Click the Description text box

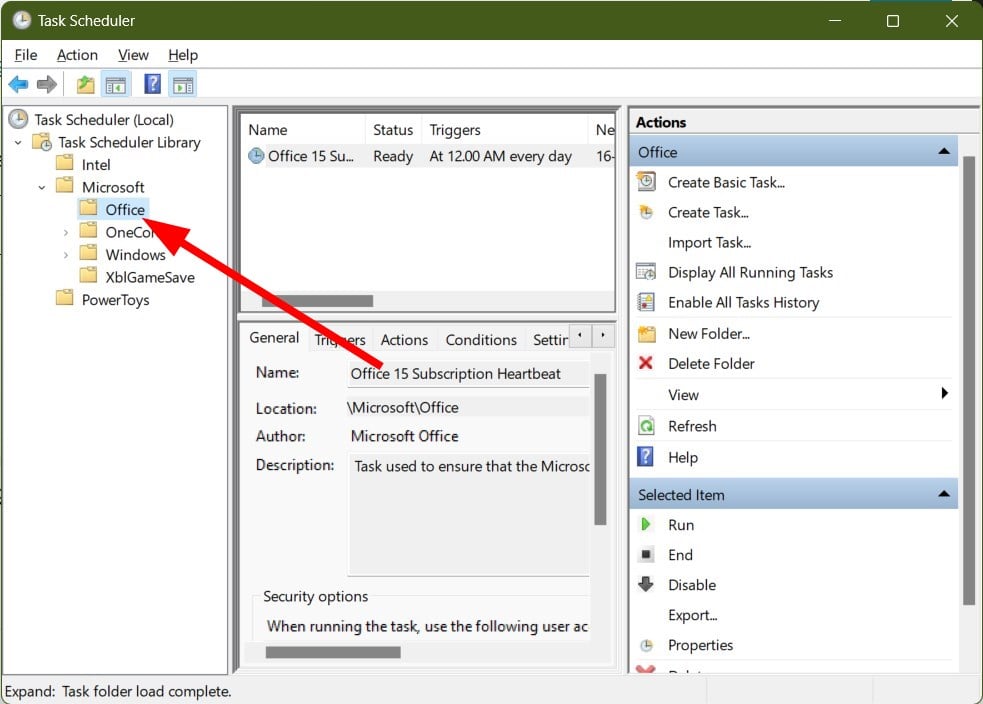tap(468, 514)
